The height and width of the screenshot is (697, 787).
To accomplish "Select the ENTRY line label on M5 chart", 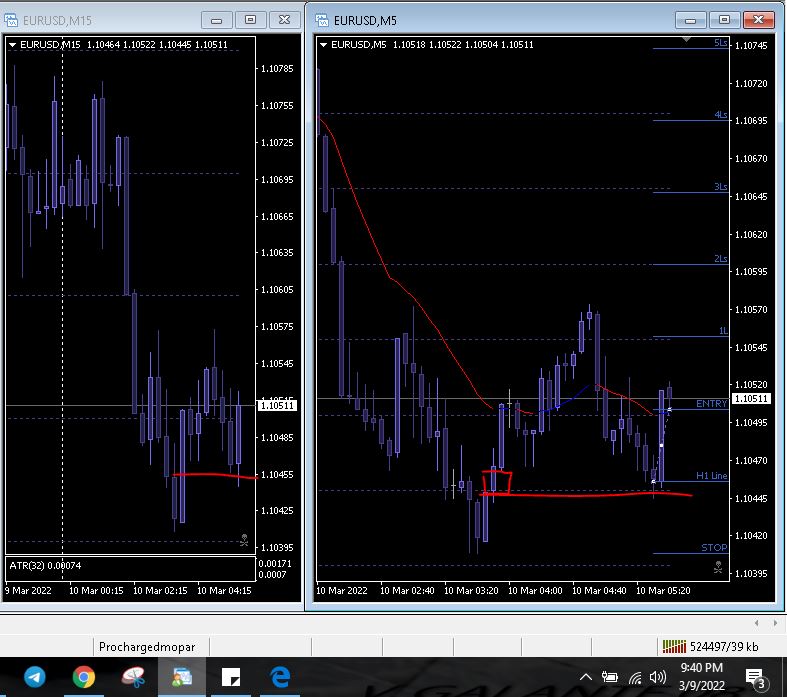I will click(x=711, y=403).
